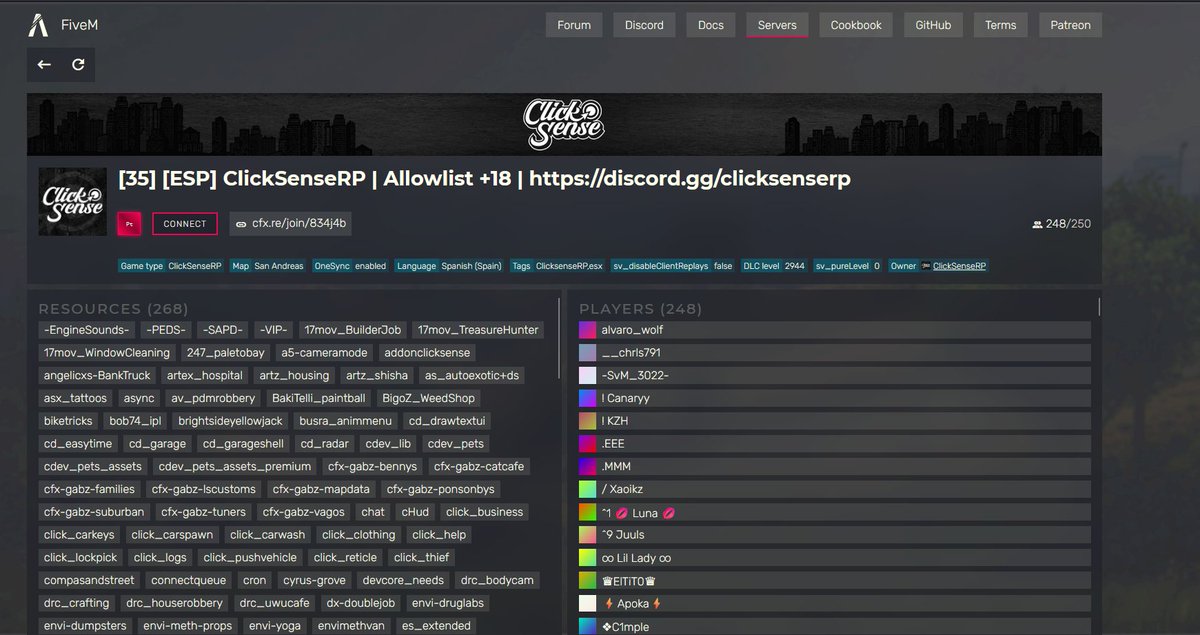Click the connectqueue resource tag
The height and width of the screenshot is (635, 1200).
190,581
